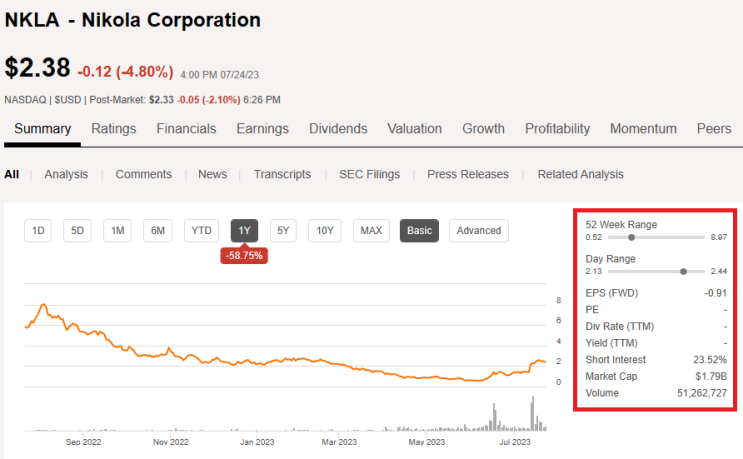743x459 pixels.
Task: Click the day low value 2.13
Action: [593, 271]
